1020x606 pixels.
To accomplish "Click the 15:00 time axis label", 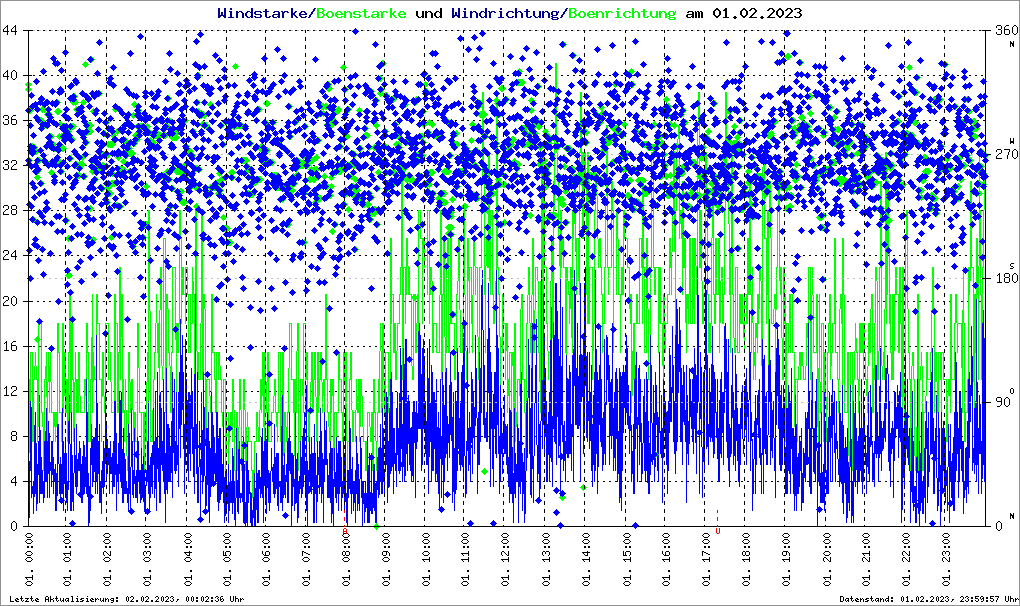I will pyautogui.click(x=626, y=559).
